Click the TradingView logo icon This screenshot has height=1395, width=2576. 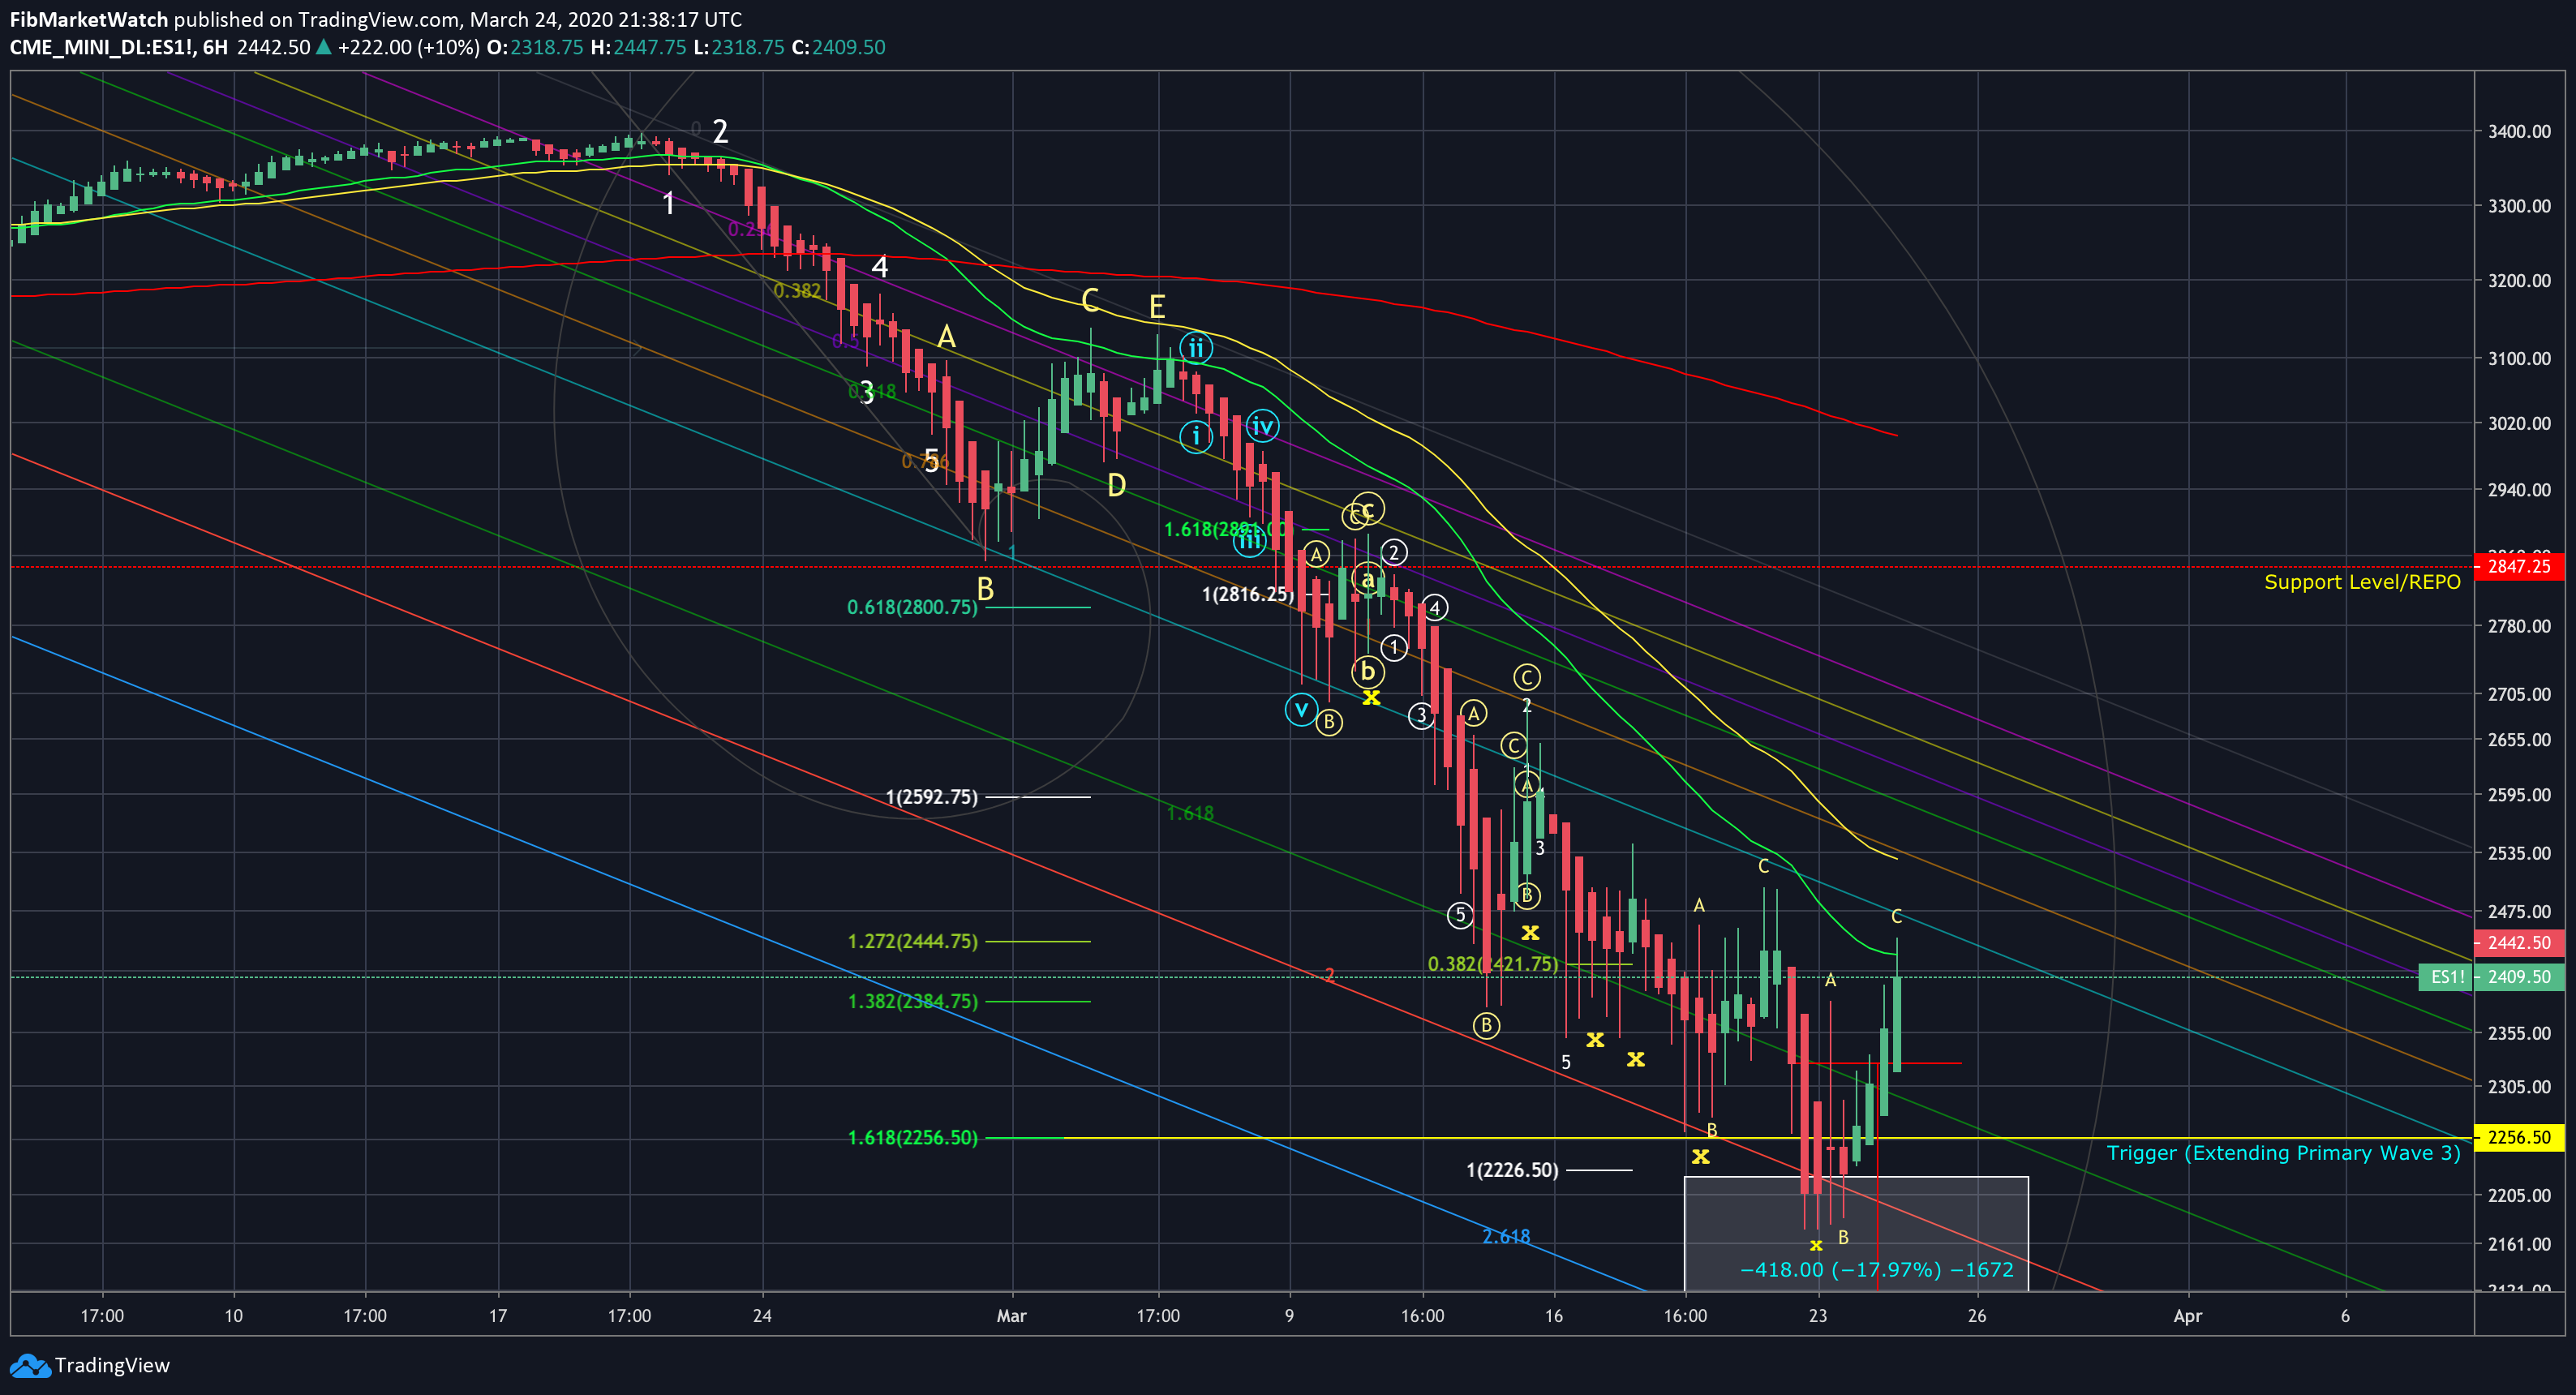coord(29,1365)
